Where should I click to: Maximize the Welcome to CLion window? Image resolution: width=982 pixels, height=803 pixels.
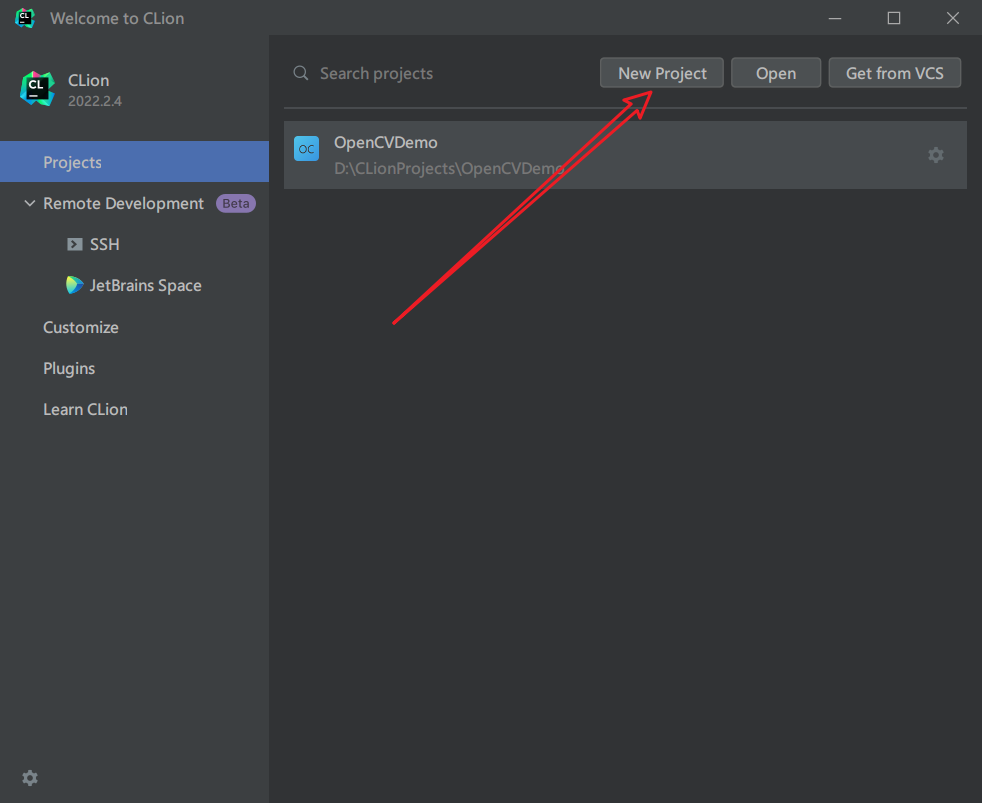pos(894,18)
